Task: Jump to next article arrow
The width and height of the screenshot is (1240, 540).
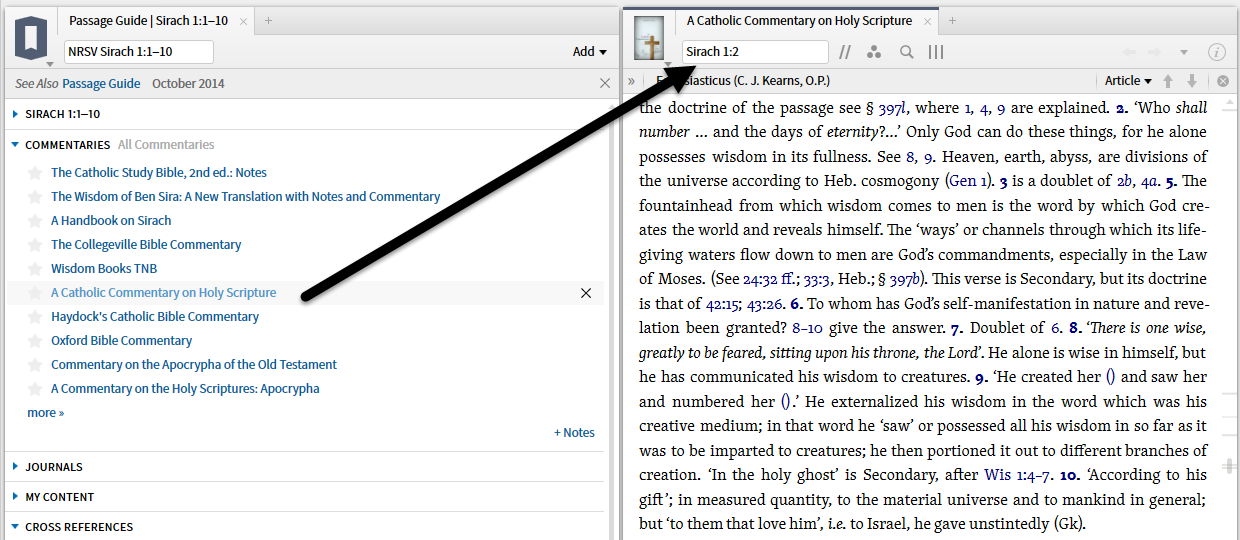Action: coord(1191,81)
